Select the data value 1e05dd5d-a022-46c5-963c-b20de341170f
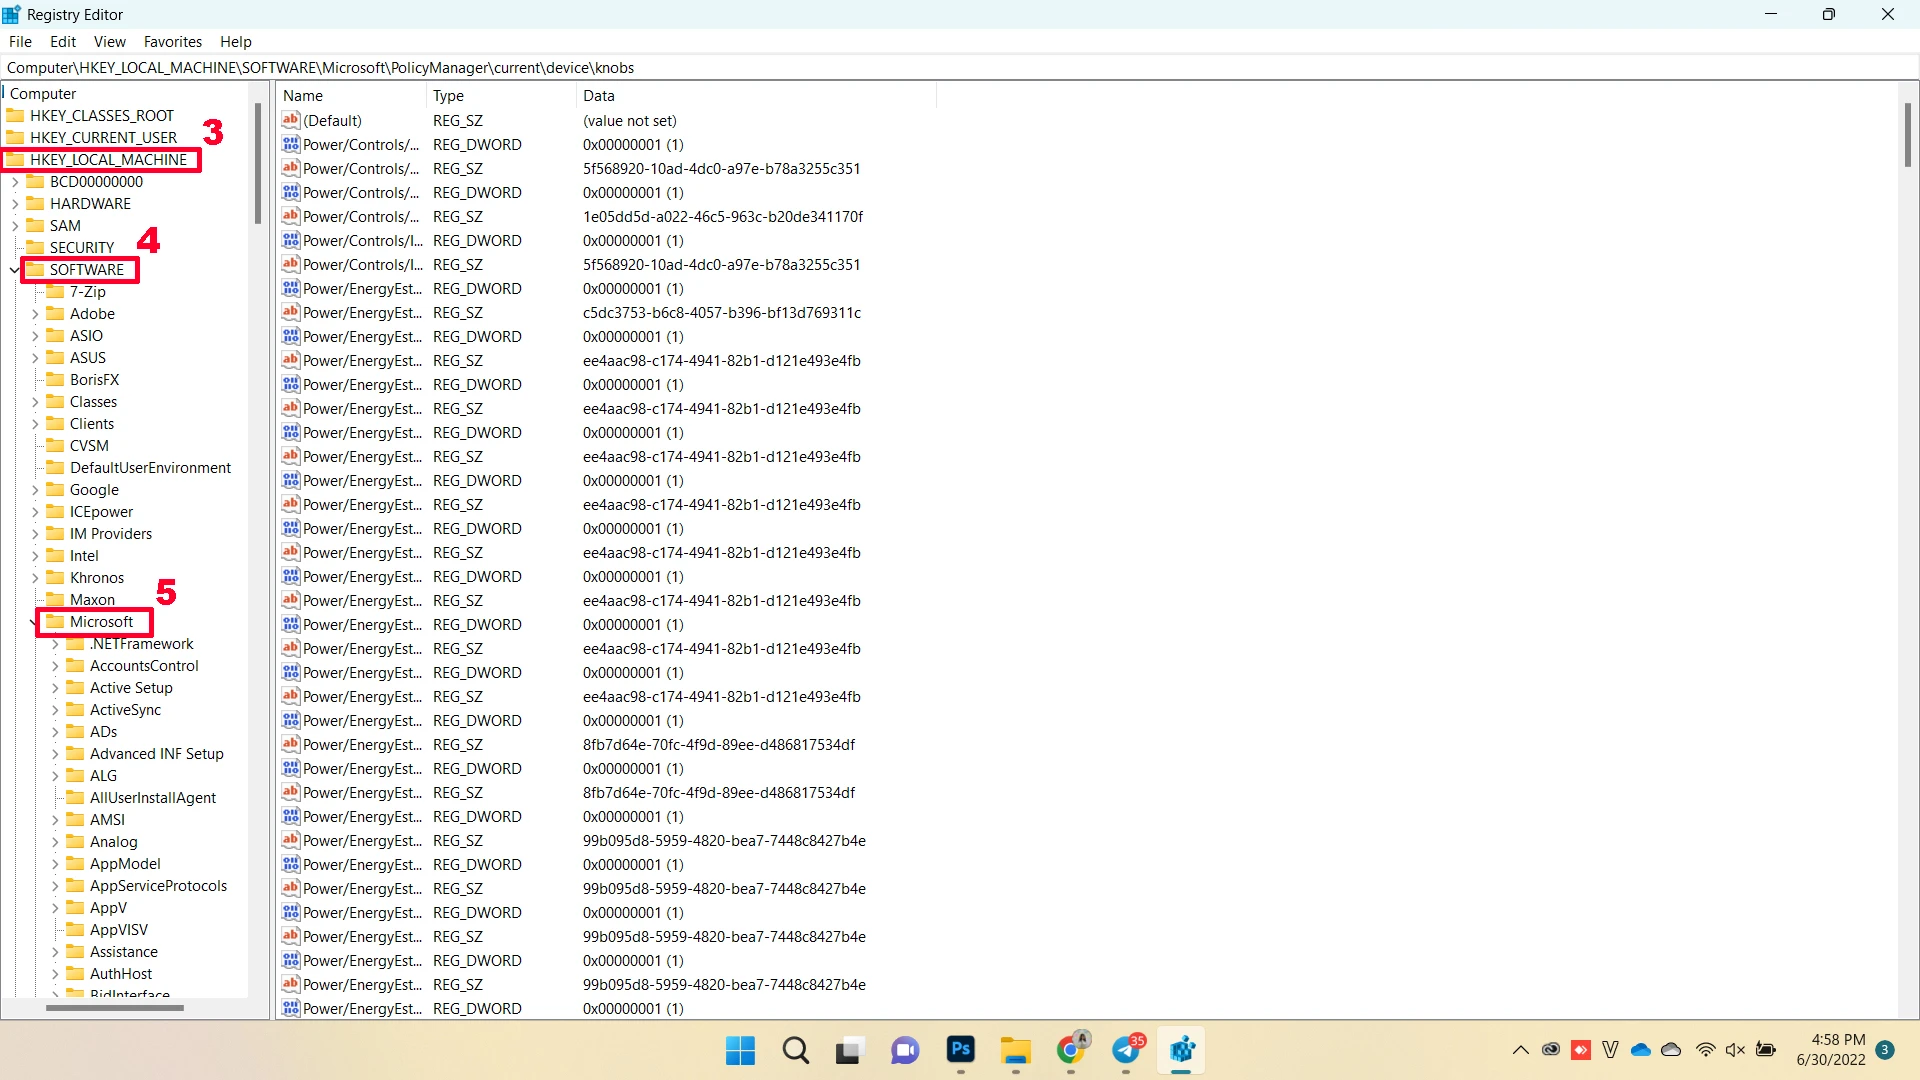The image size is (1920, 1080). pyautogui.click(x=723, y=216)
